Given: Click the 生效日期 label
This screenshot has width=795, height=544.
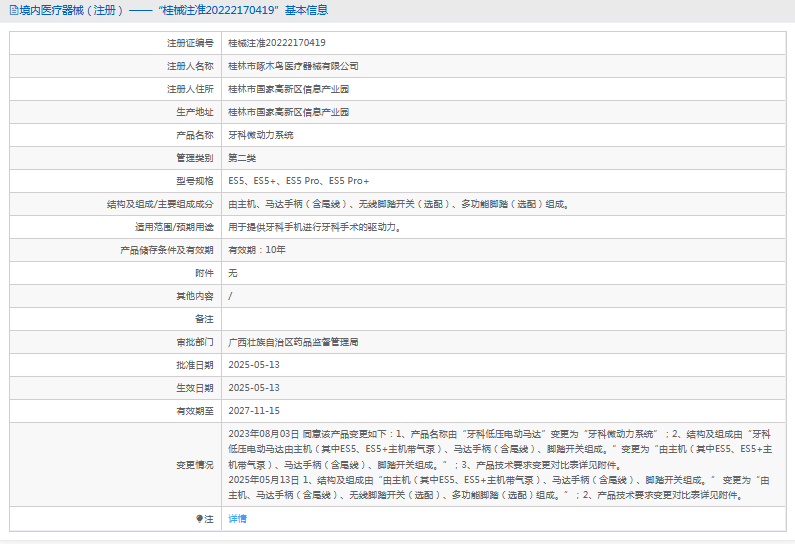Looking at the screenshot, I should (x=195, y=388).
